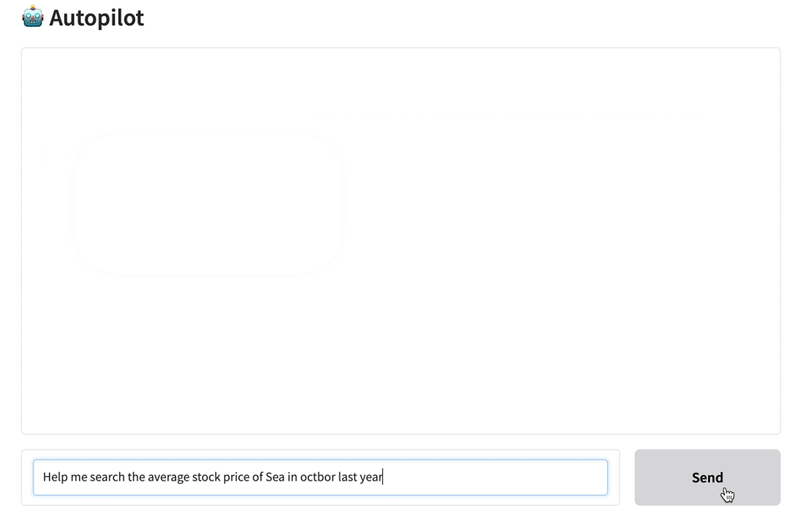
Task: Click the Autopilot heading text
Action: [96, 18]
